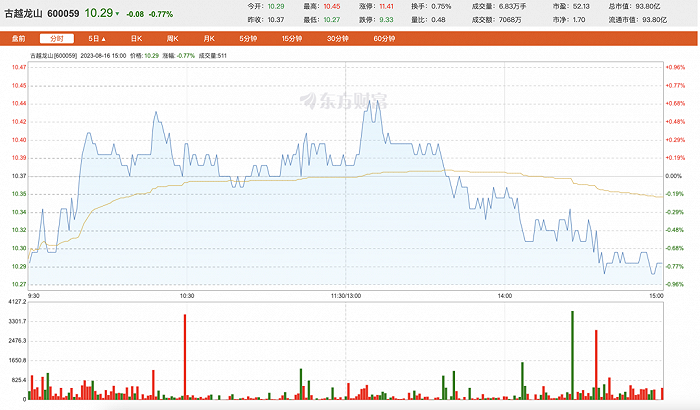Viewport: 700px width, 410px height.
Task: Expand the 5日 tab arrow indicator
Action: coord(104,39)
